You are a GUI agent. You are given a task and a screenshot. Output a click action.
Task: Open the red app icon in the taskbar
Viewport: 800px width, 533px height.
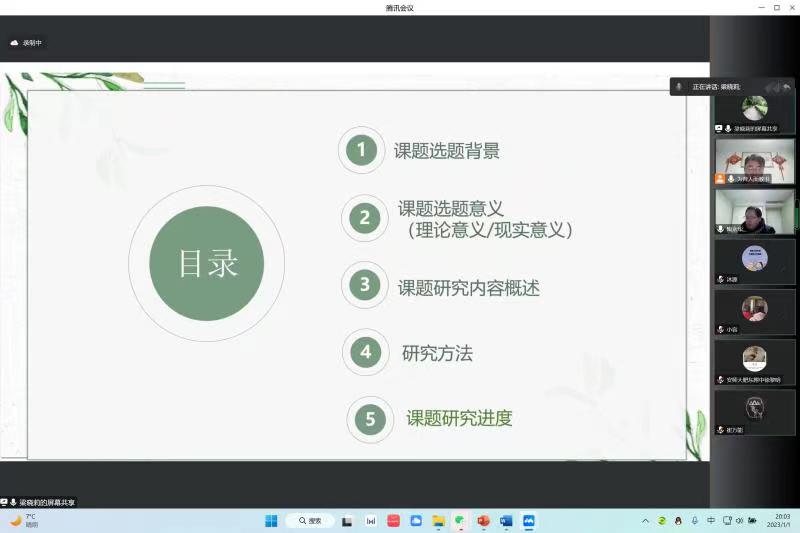[393, 521]
